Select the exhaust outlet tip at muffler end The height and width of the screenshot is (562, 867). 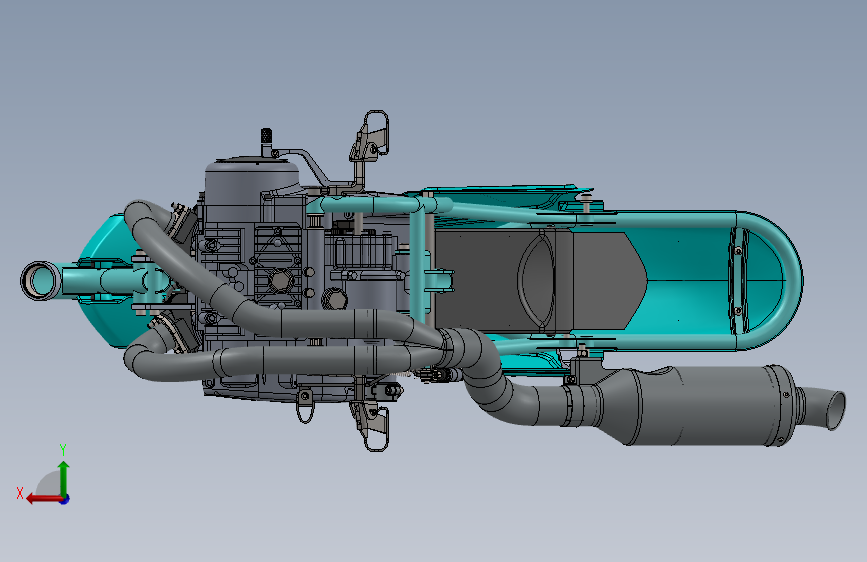tap(824, 409)
